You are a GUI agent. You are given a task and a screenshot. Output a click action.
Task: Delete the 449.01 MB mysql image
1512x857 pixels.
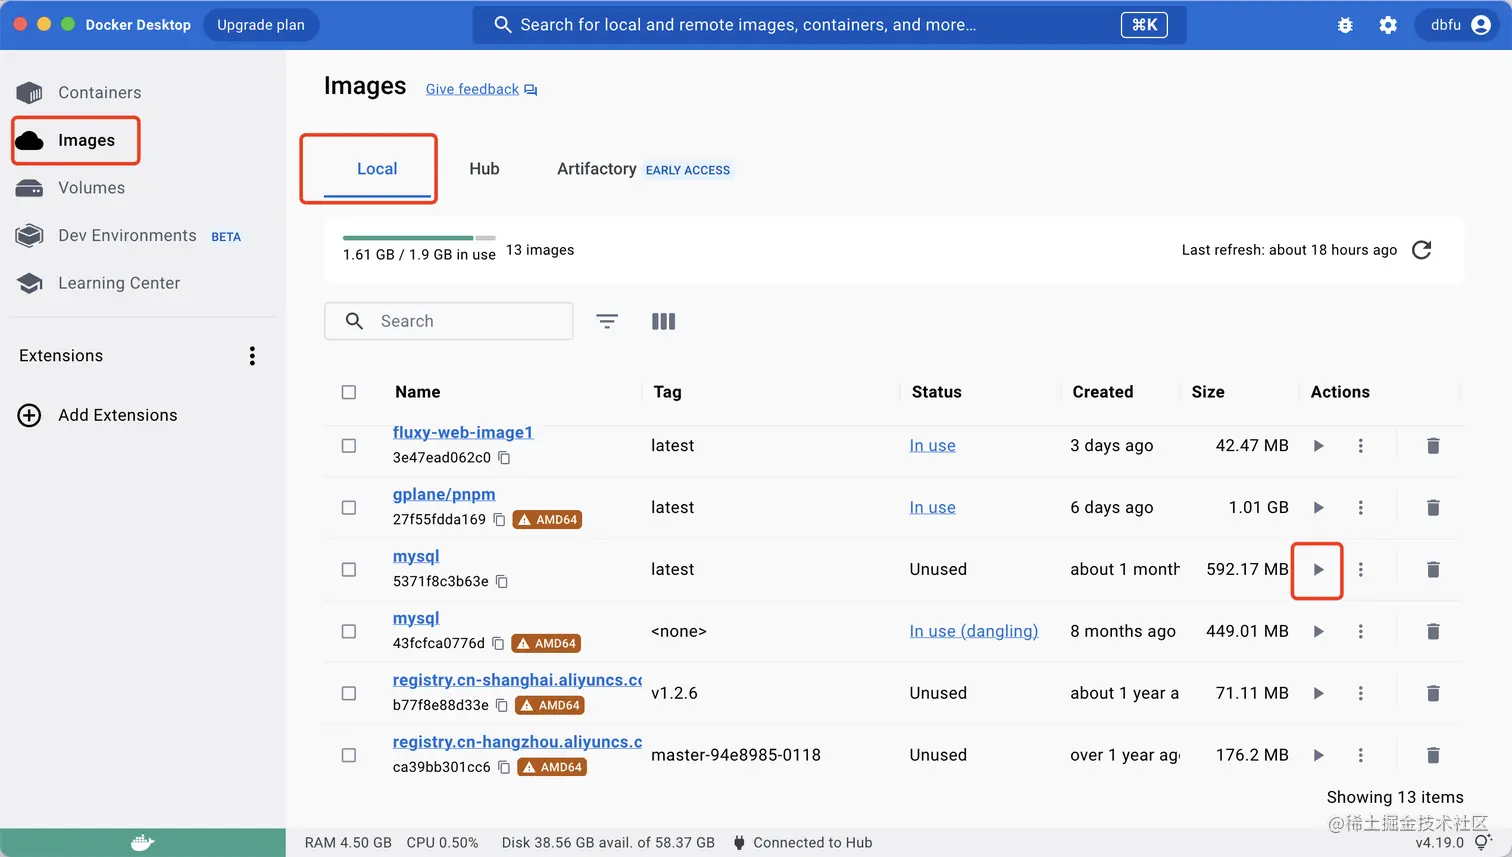pyautogui.click(x=1433, y=632)
